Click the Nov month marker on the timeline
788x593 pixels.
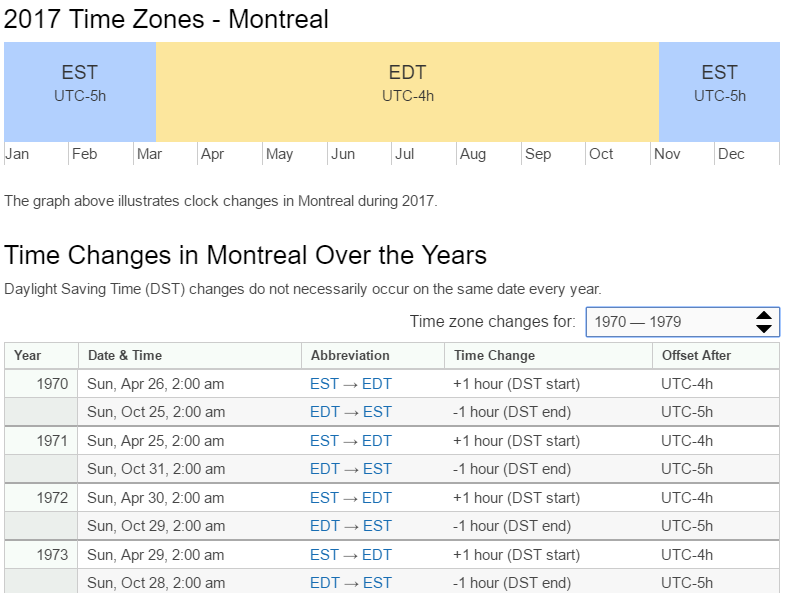click(667, 154)
